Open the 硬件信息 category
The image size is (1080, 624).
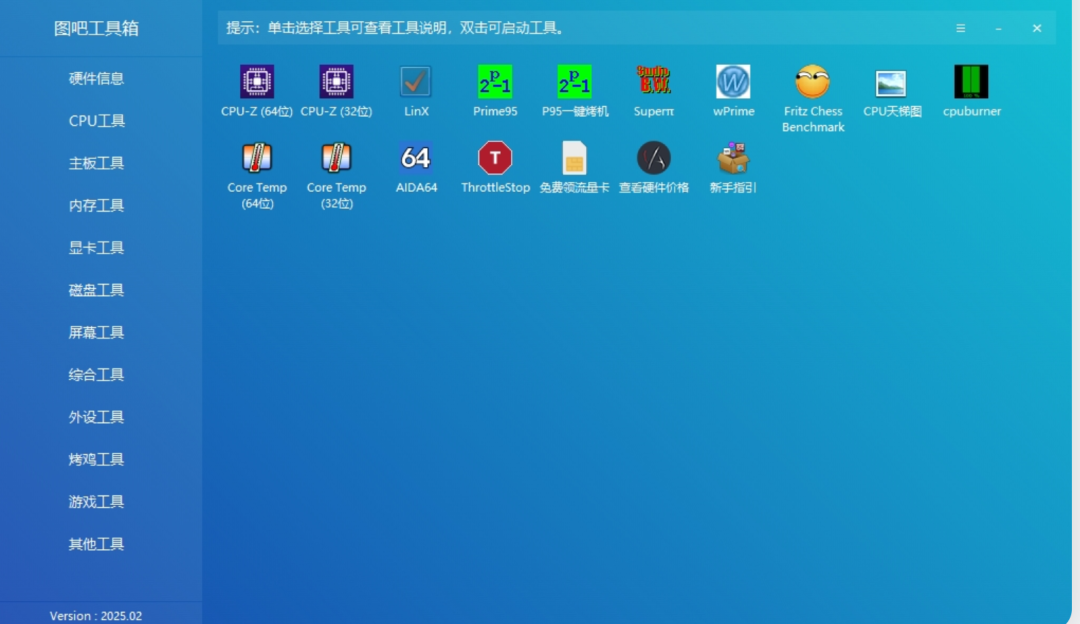click(x=96, y=79)
